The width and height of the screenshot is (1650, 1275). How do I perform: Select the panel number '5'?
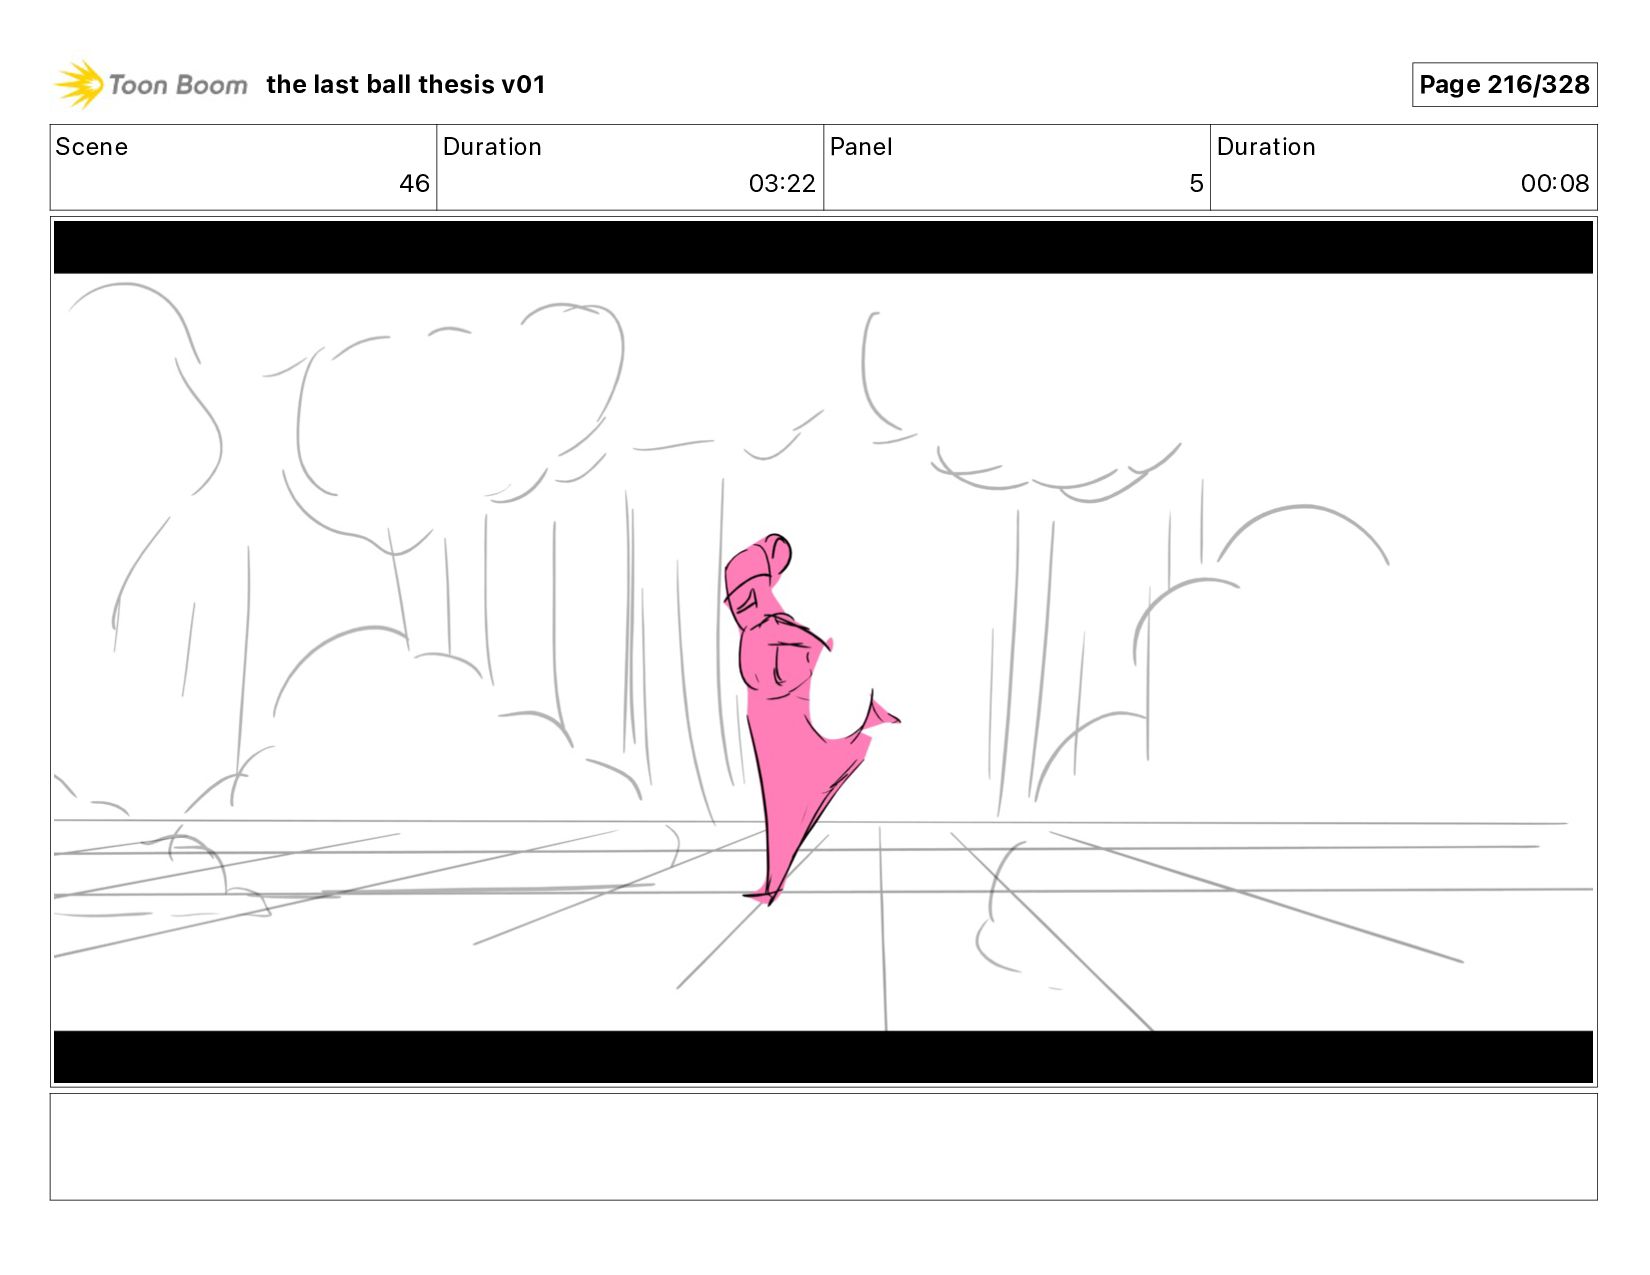point(1196,184)
